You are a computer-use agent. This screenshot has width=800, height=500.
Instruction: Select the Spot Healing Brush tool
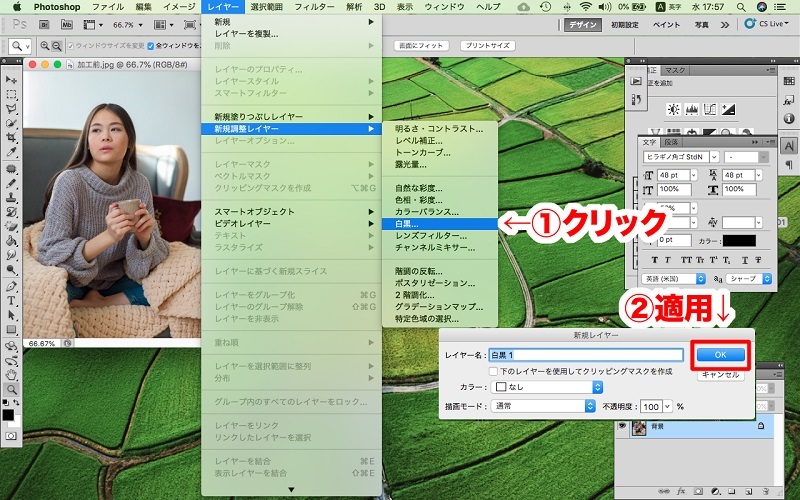(x=11, y=168)
